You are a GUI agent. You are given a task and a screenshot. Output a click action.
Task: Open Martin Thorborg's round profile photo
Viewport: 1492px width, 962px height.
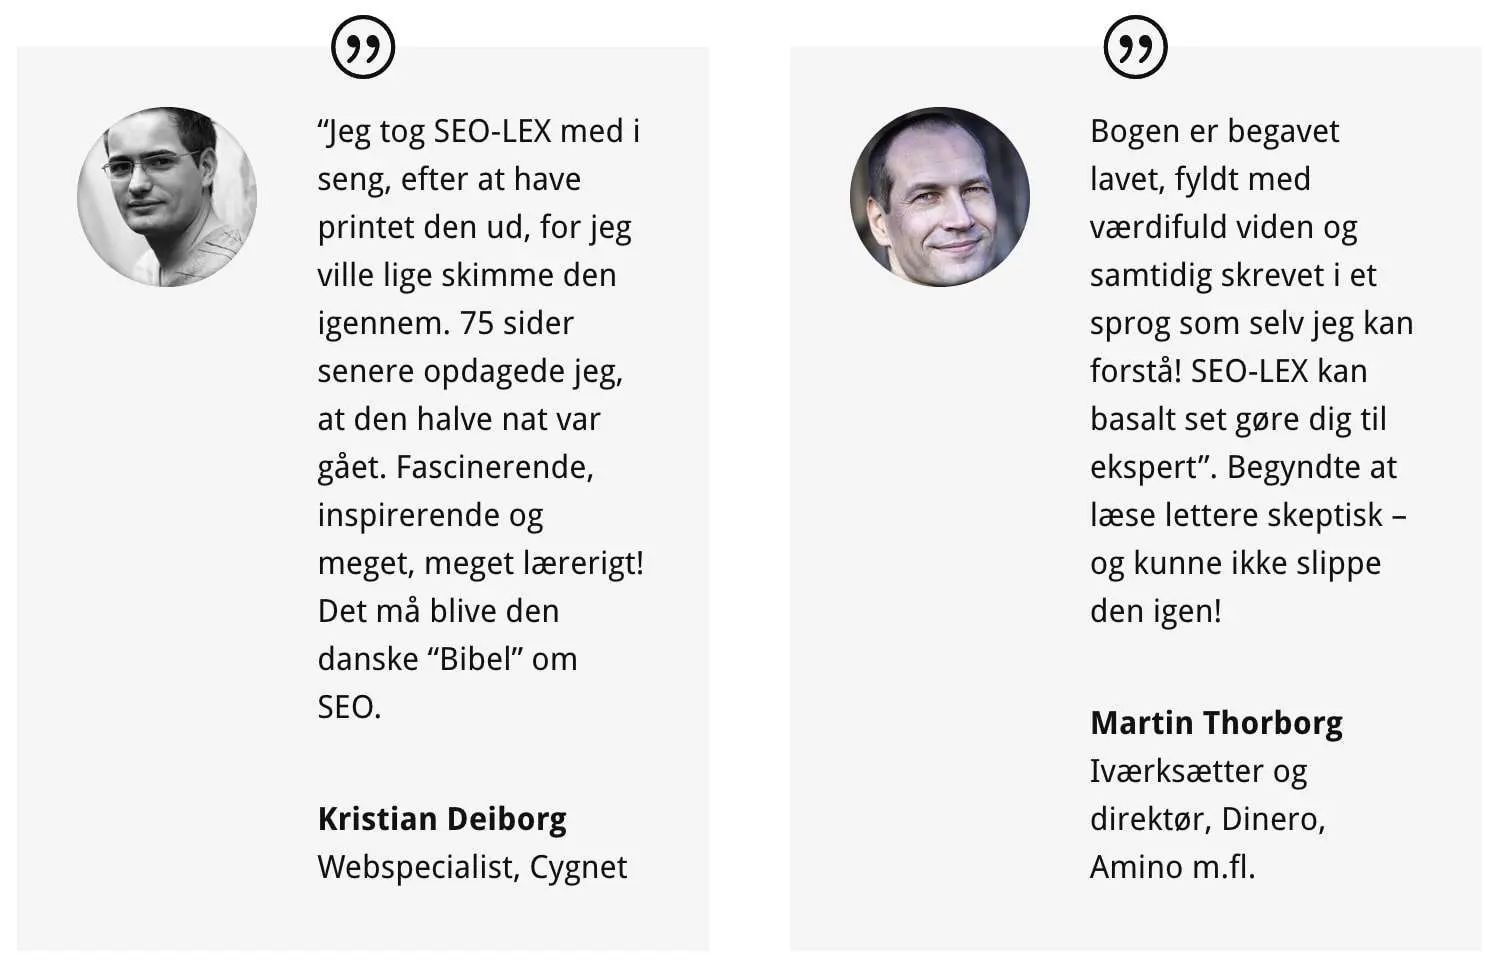[x=940, y=197]
